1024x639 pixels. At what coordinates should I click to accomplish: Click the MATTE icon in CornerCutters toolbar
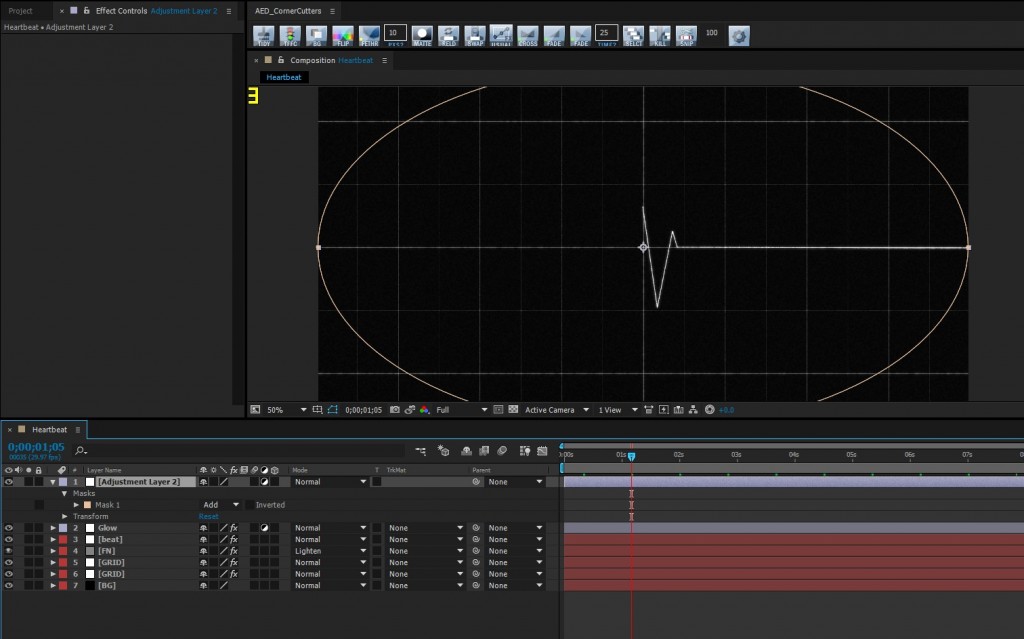click(422, 36)
